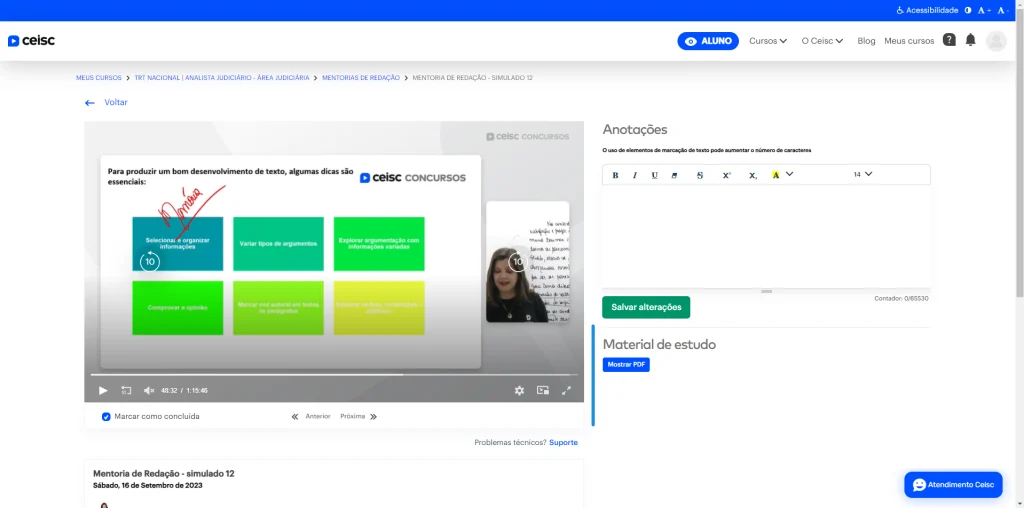Viewport: 1024px width, 508px height.
Task: Open the help question mark icon
Action: click(950, 40)
